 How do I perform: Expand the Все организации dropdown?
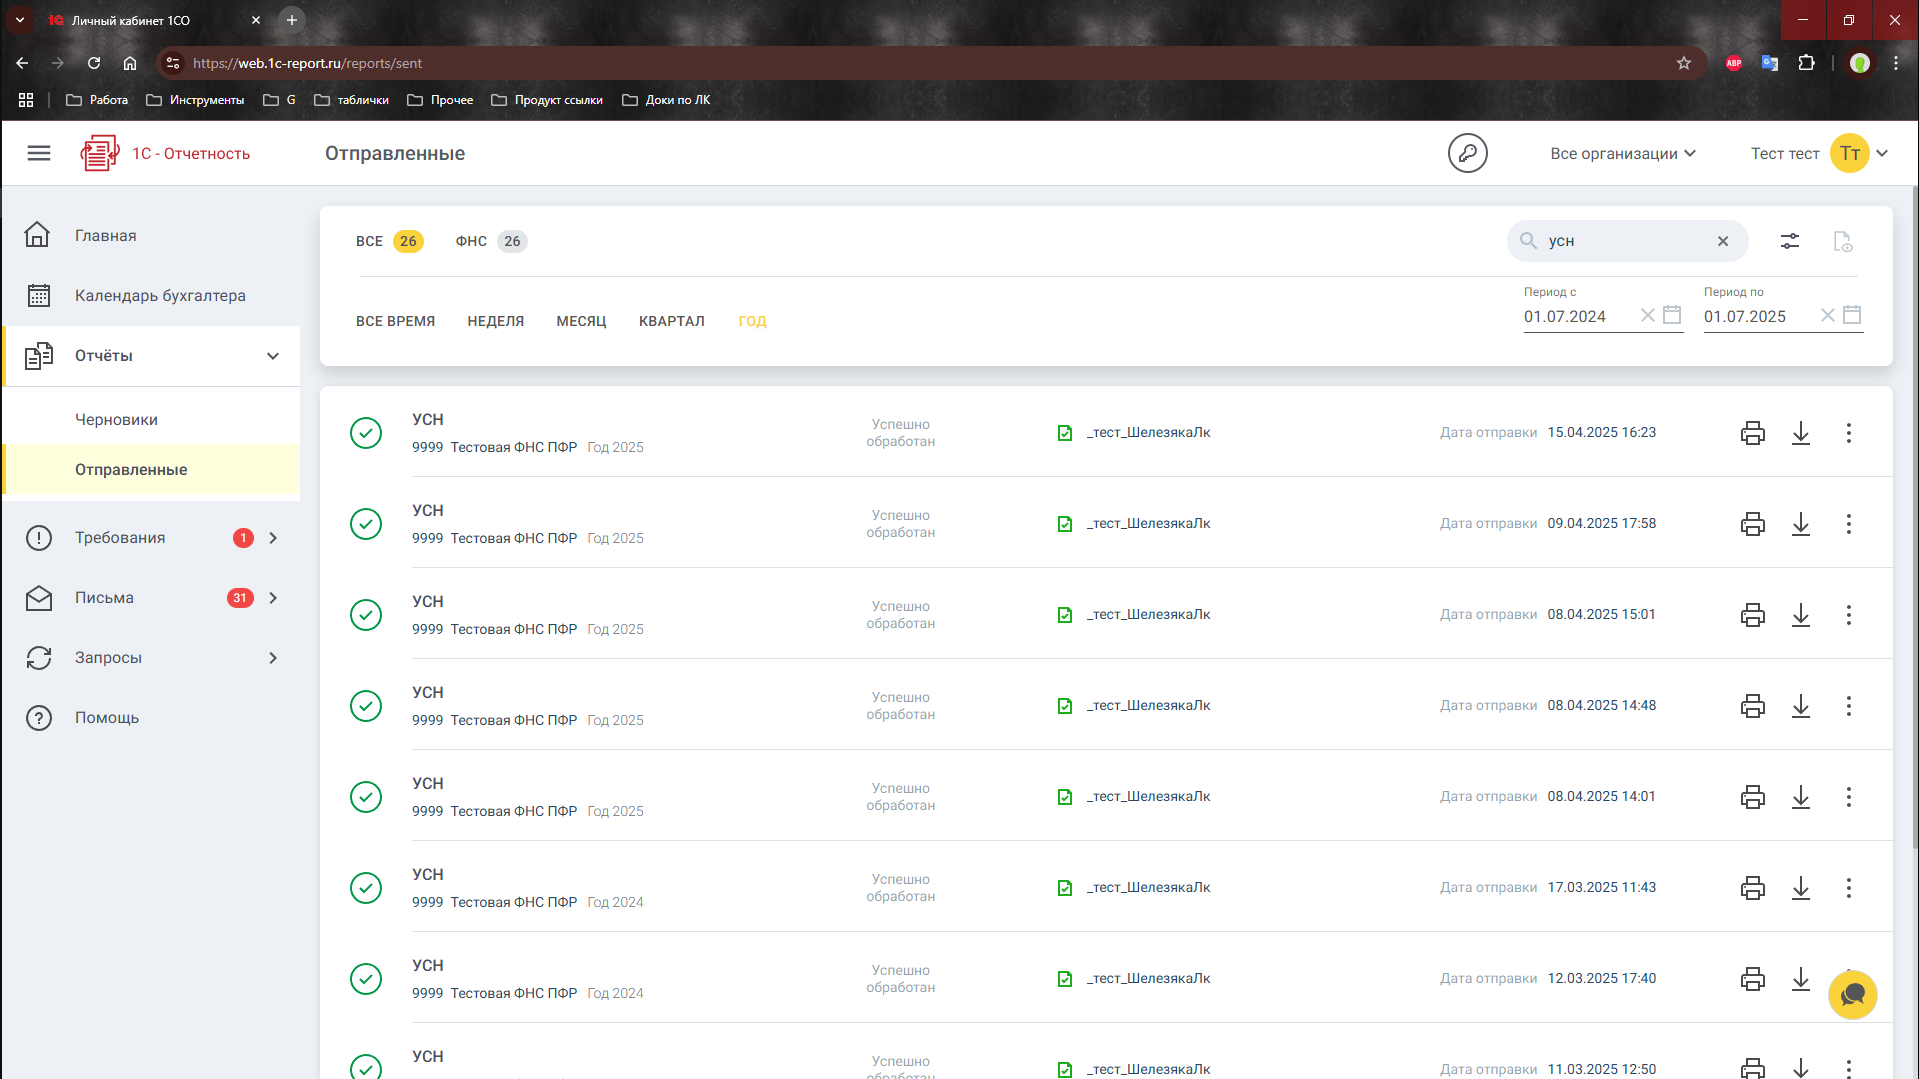(1622, 153)
